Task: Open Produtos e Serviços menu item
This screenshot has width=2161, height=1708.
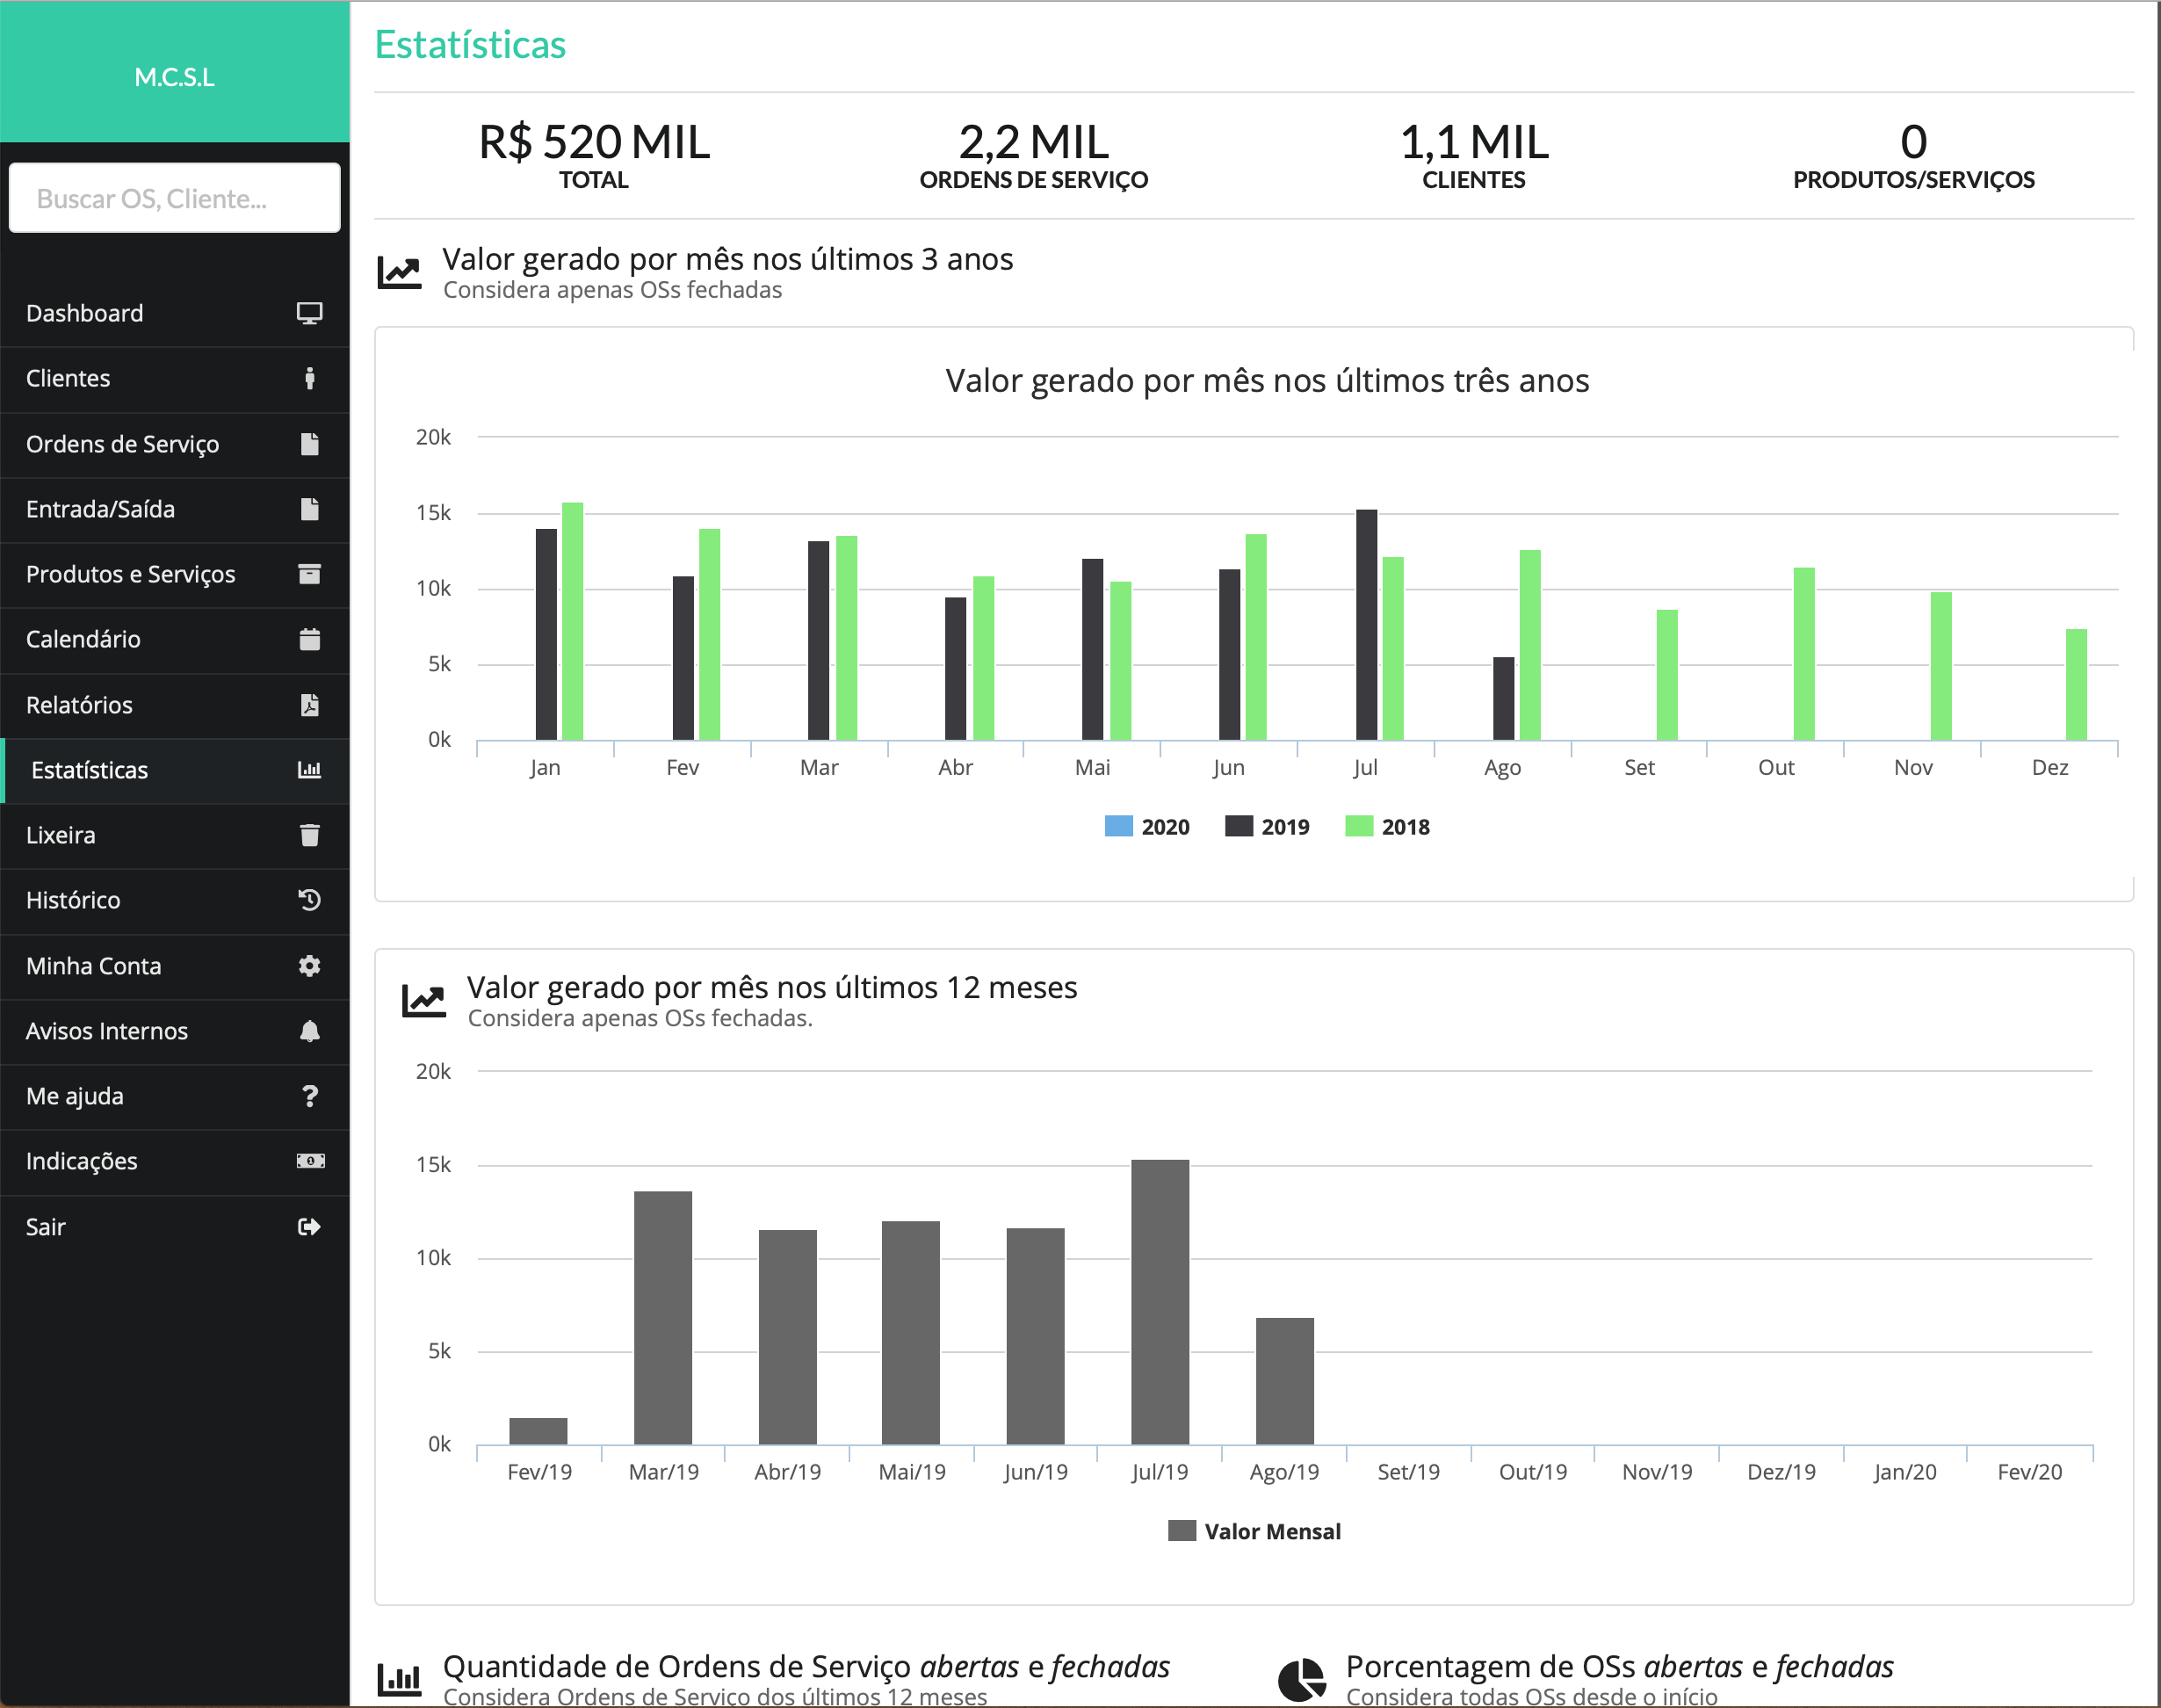Action: click(130, 574)
